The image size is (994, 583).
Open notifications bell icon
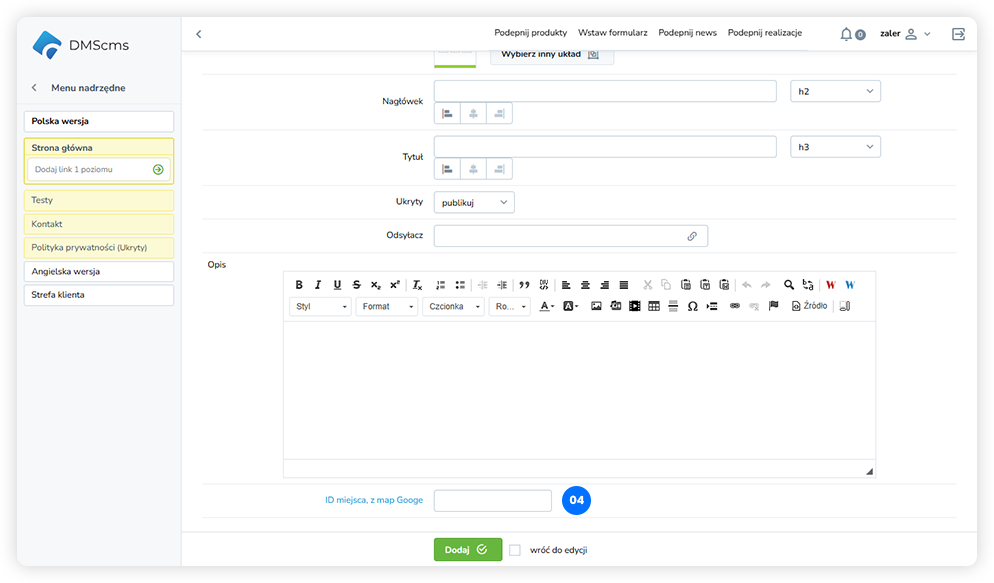pos(846,34)
